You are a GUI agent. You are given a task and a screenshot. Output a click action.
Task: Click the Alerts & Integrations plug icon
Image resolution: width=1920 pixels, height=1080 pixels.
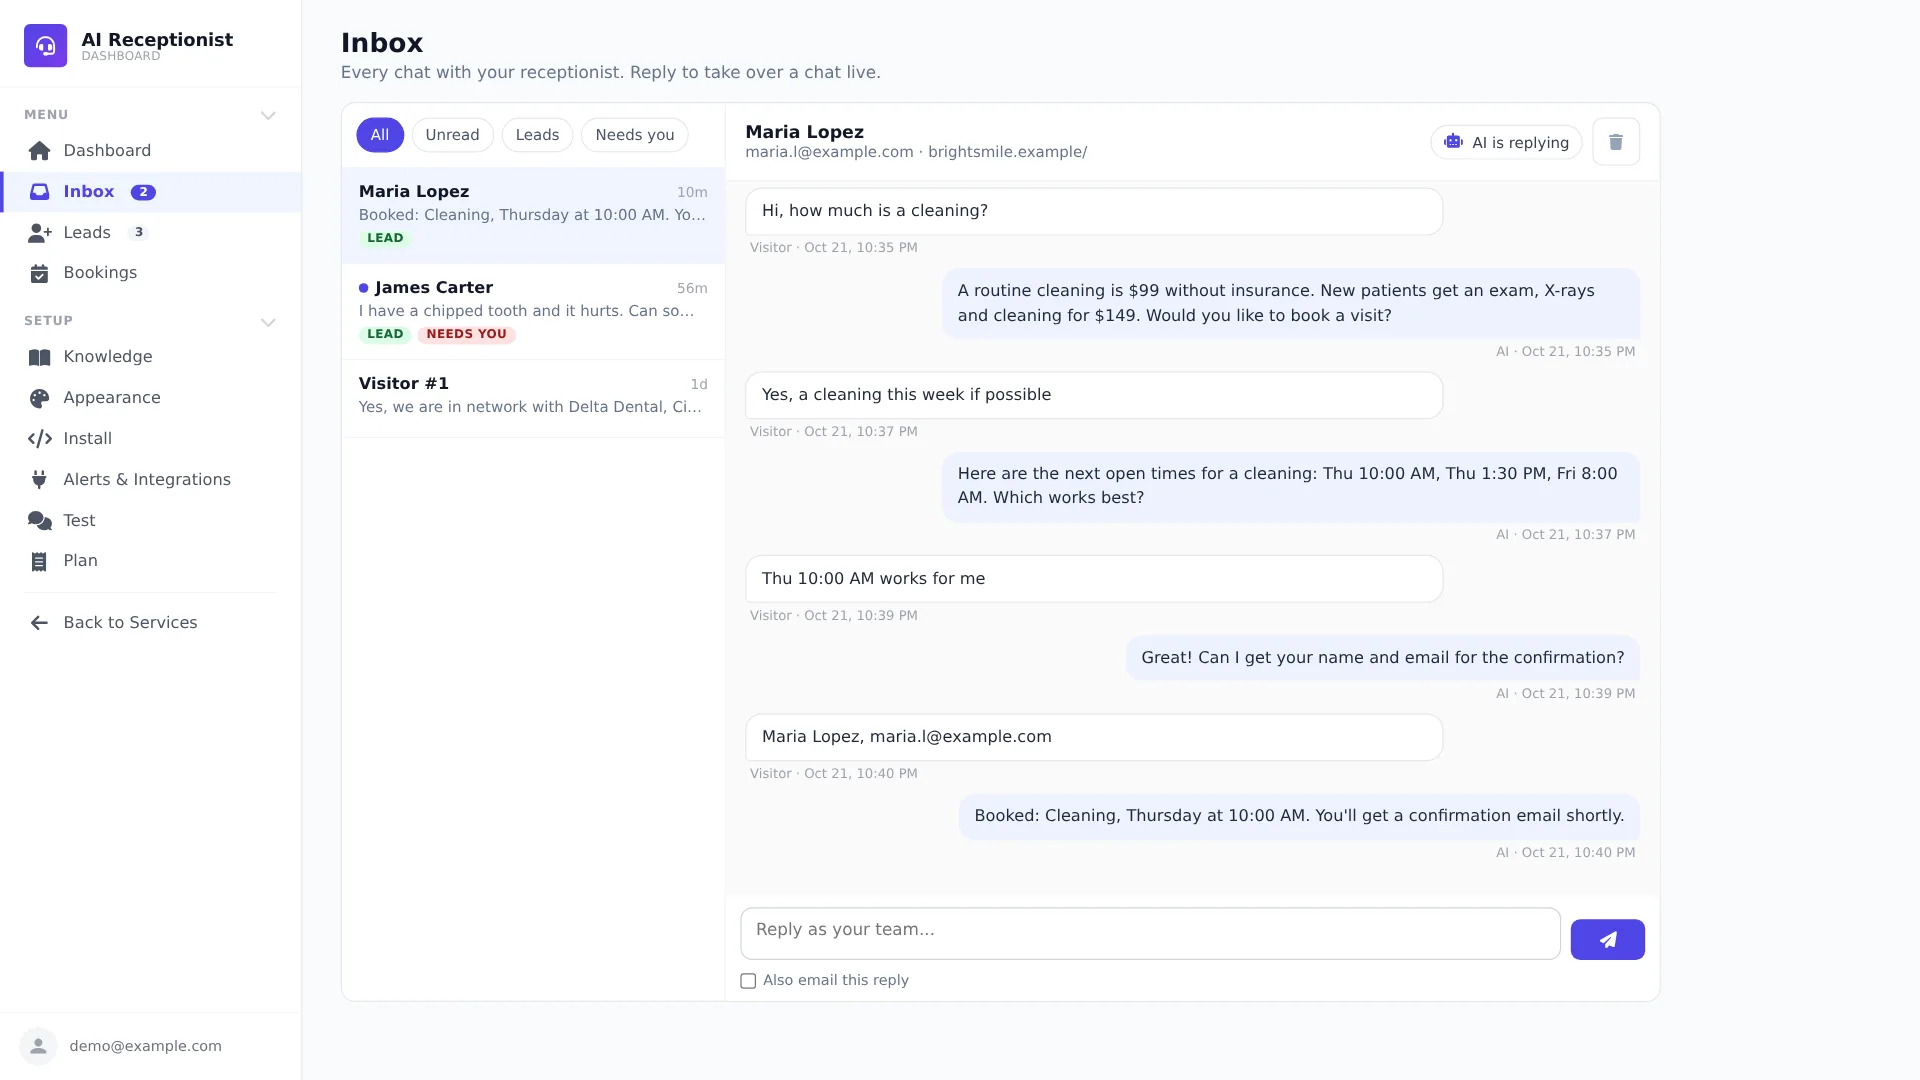pyautogui.click(x=39, y=480)
